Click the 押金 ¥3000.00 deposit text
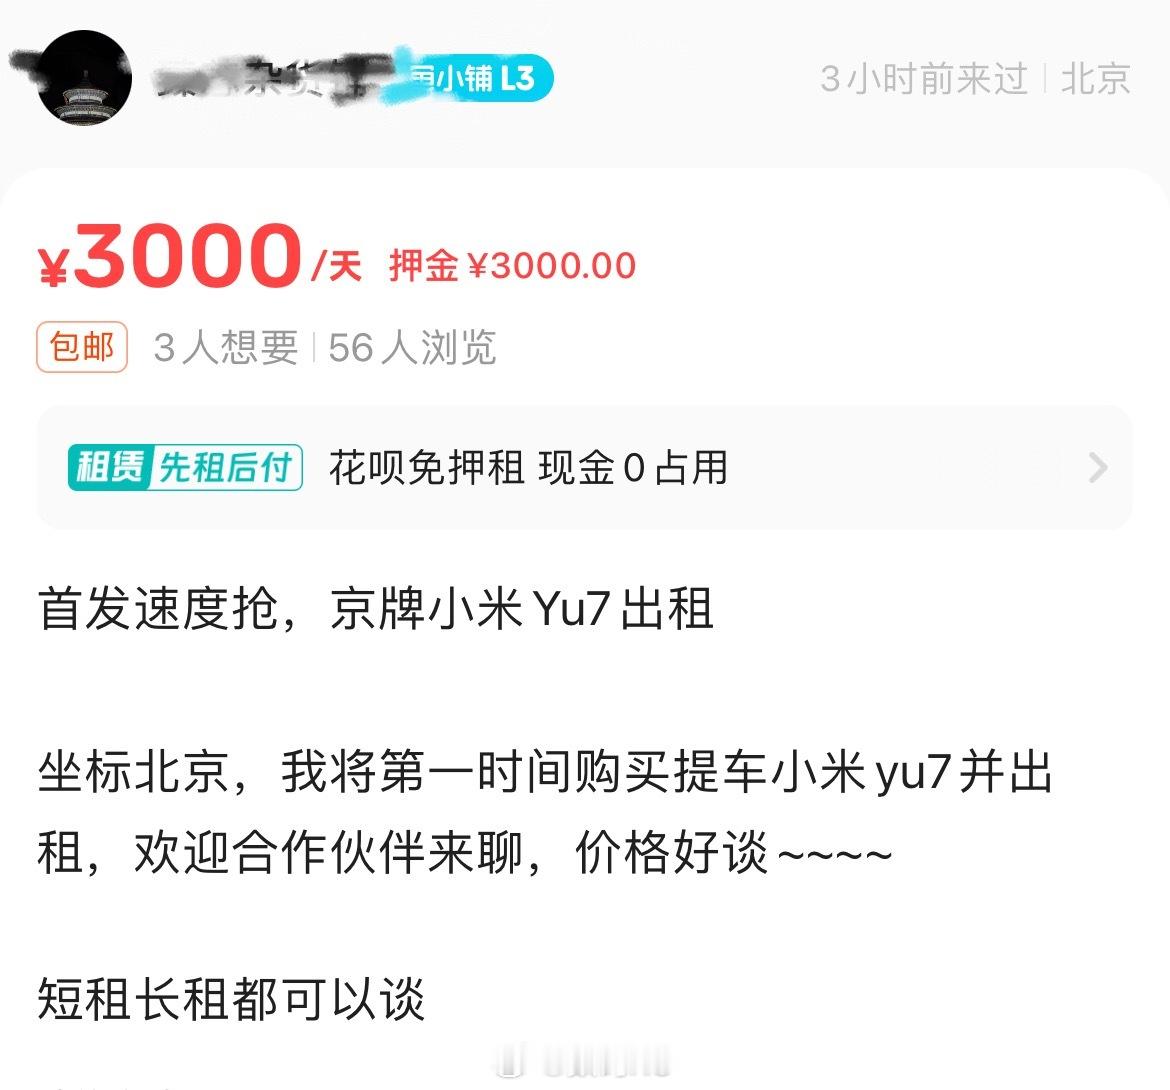The image size is (1170, 1090). (513, 266)
